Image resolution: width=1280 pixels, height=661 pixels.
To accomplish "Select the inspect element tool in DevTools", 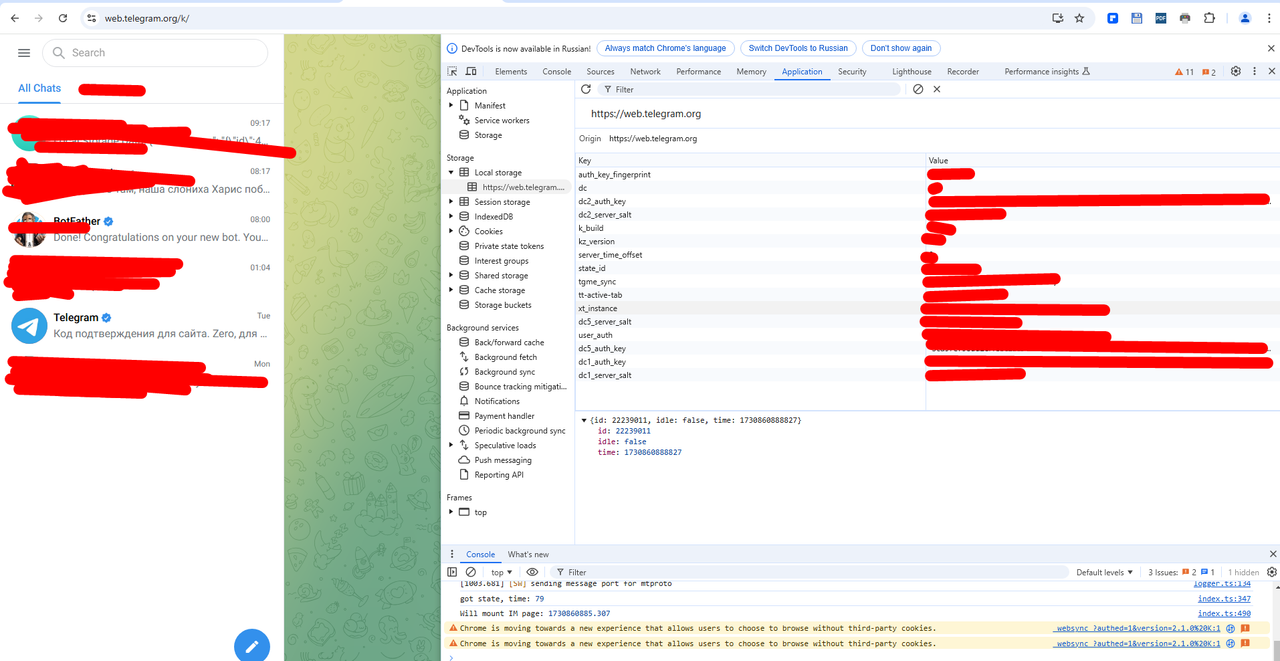I will coord(453,71).
